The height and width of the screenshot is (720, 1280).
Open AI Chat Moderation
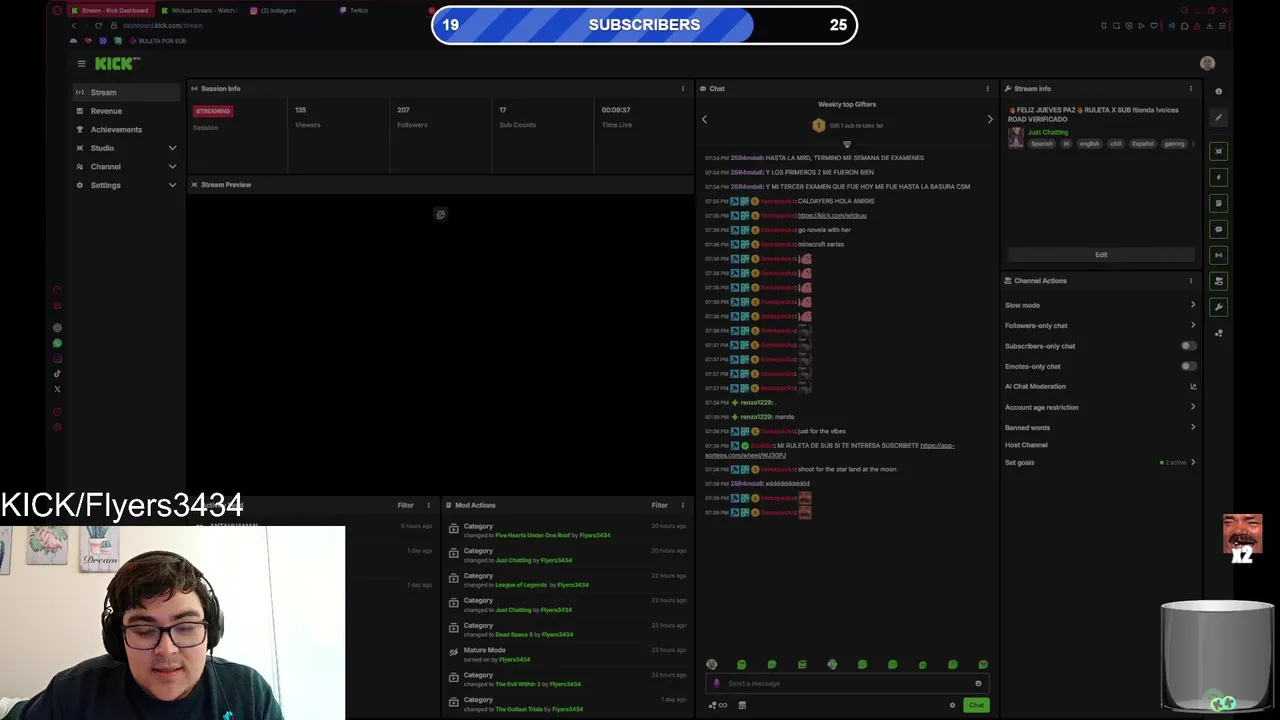[x=1100, y=386]
